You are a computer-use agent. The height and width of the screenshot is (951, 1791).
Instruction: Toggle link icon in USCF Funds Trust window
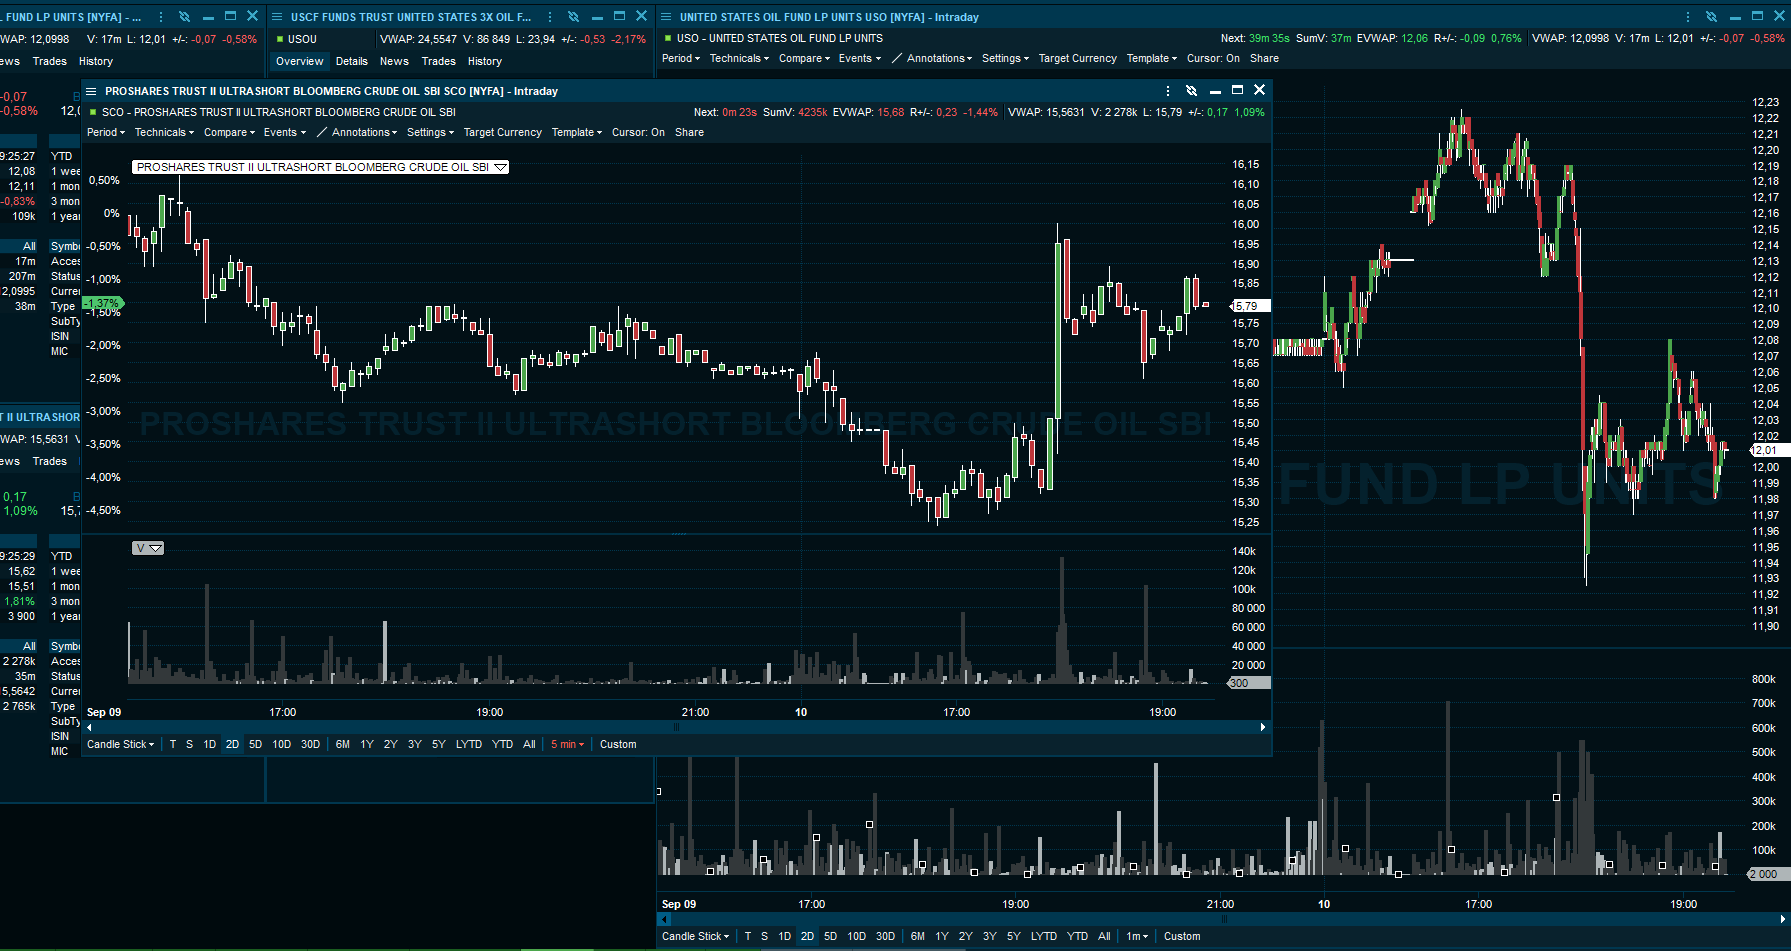coord(573,17)
